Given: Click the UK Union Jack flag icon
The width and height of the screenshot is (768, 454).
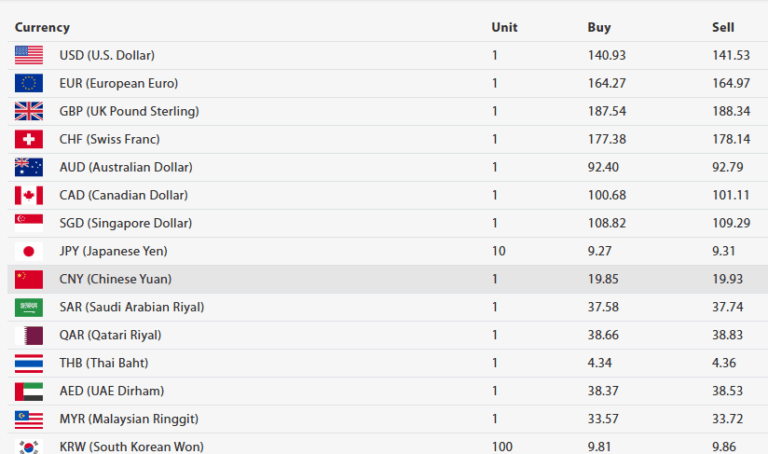Looking at the screenshot, I should point(29,111).
